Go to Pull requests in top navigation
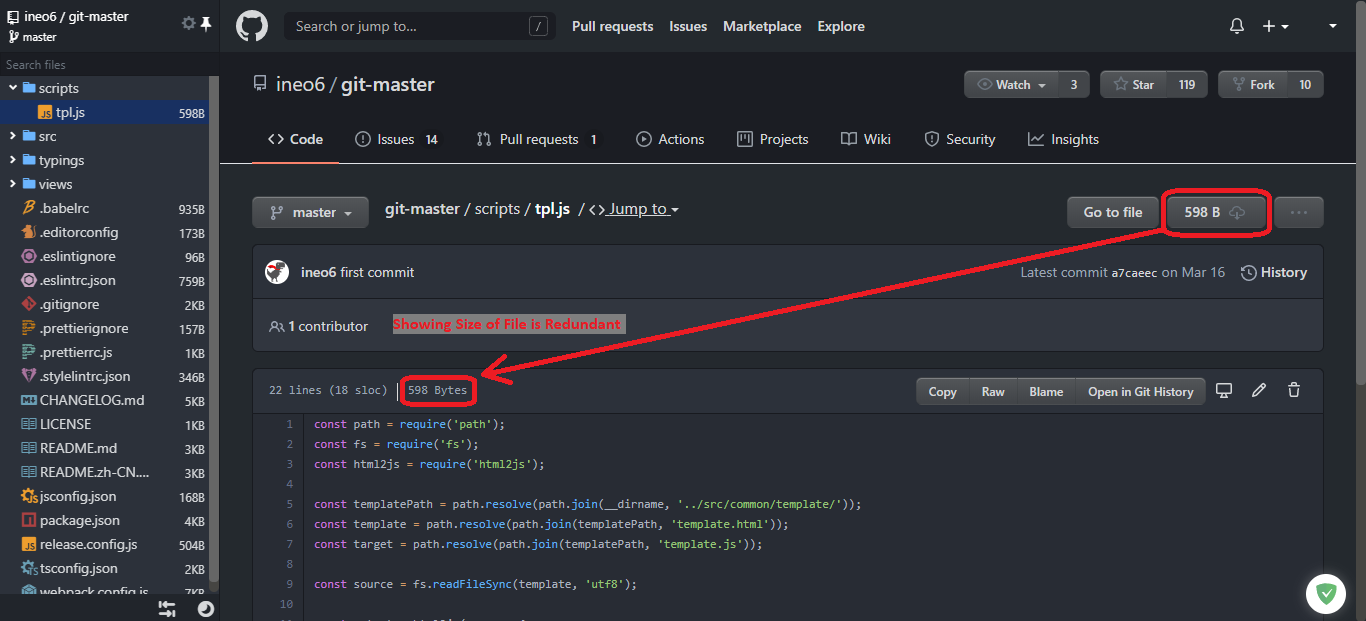 [612, 26]
